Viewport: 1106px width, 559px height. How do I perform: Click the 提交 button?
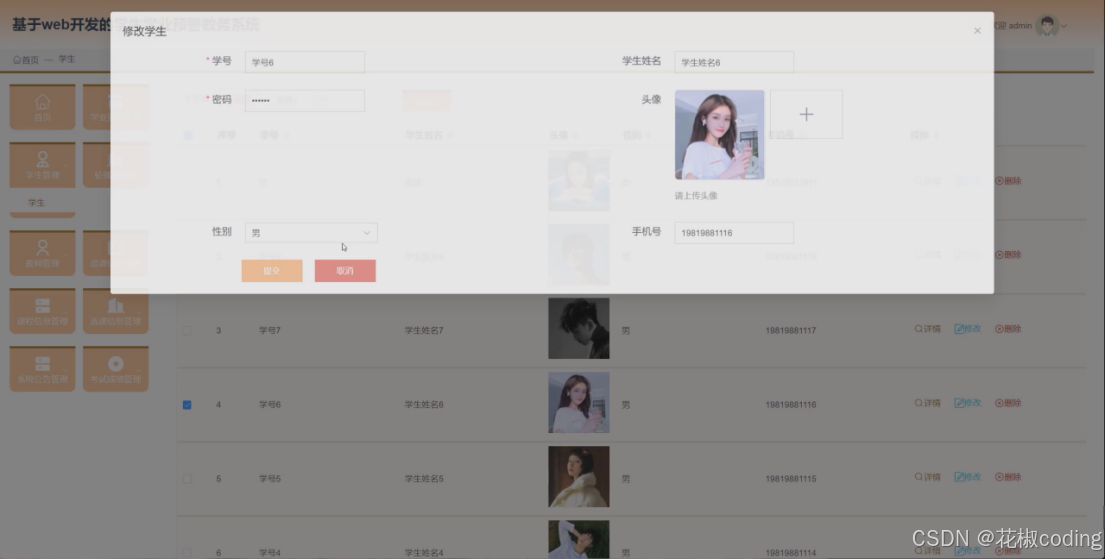click(272, 271)
